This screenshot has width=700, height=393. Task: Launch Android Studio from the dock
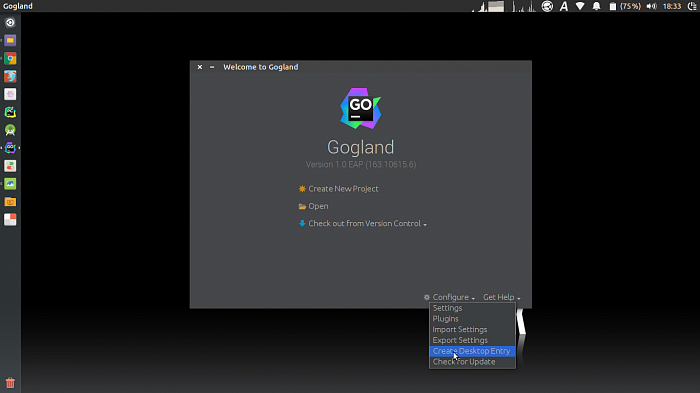pos(10,130)
